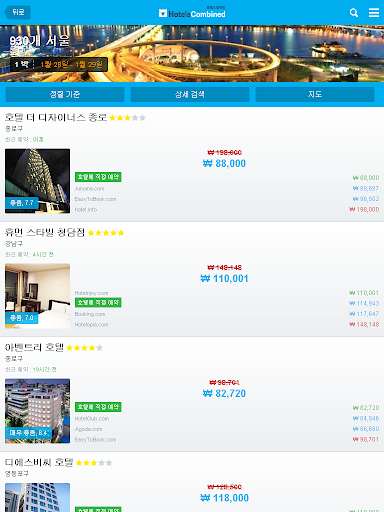This screenshot has height=512, width=384.
Task: Open 디에스비씨 호텔 listing title
Action: 39,462
